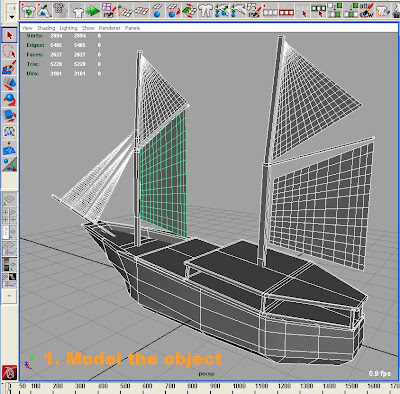Open the shelf options dropdown arrow
This screenshot has height=394, width=400.
click(12, 16)
